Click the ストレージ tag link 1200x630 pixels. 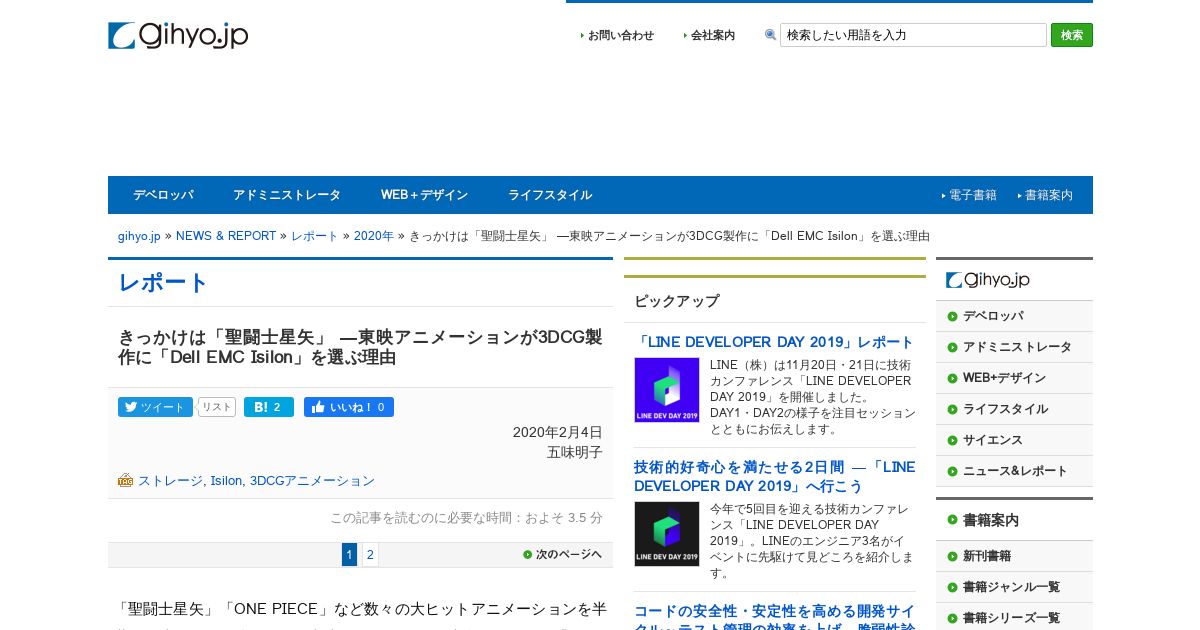(x=170, y=481)
